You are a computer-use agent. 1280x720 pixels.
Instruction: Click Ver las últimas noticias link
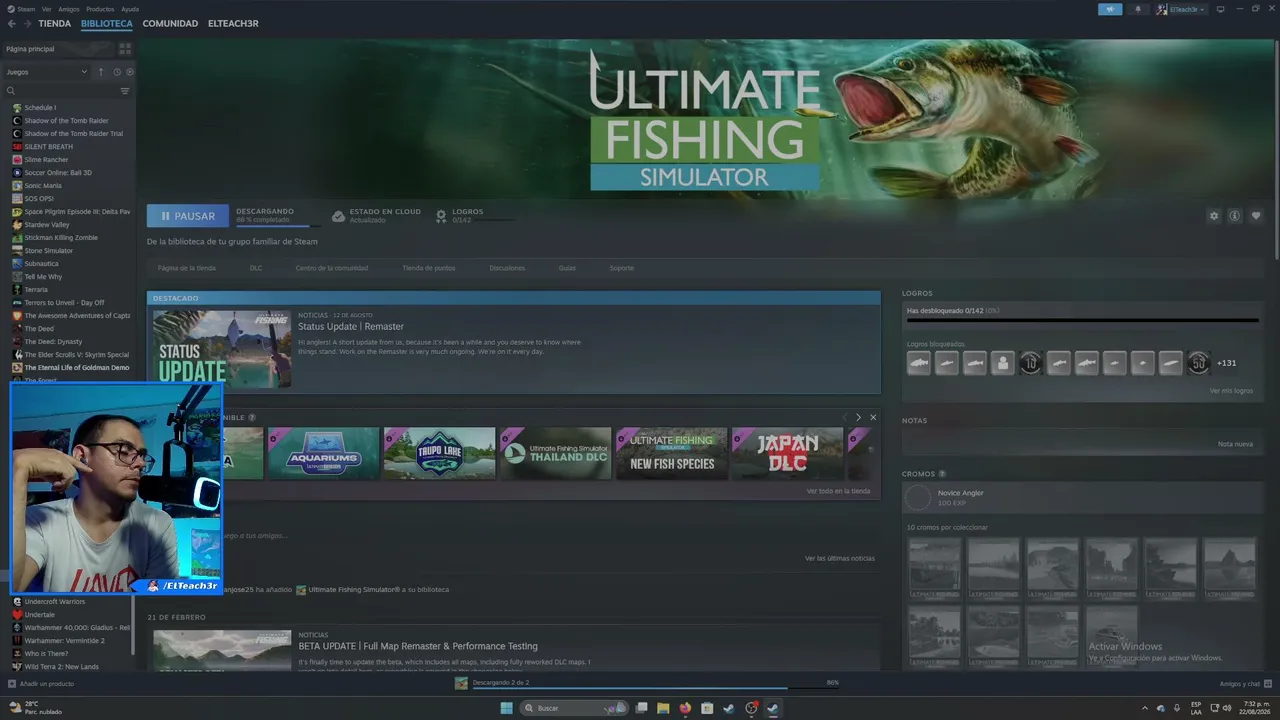click(840, 558)
